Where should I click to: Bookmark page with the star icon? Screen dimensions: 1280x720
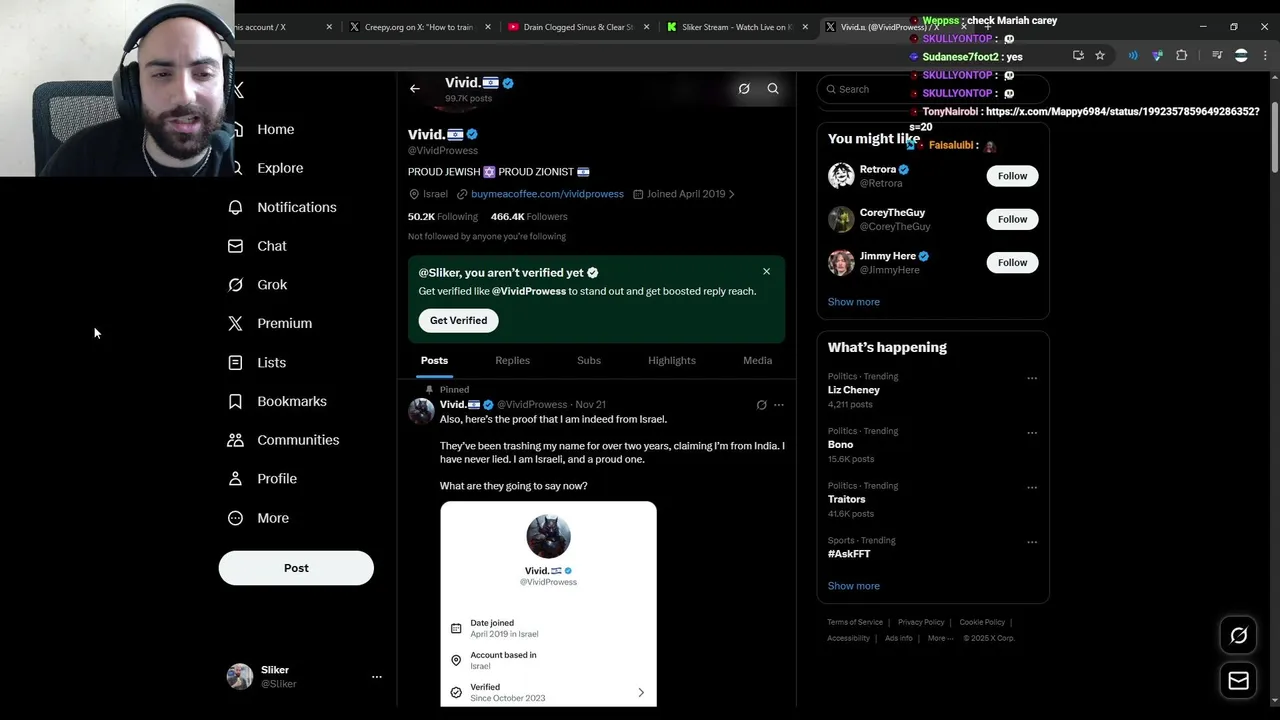(1100, 56)
